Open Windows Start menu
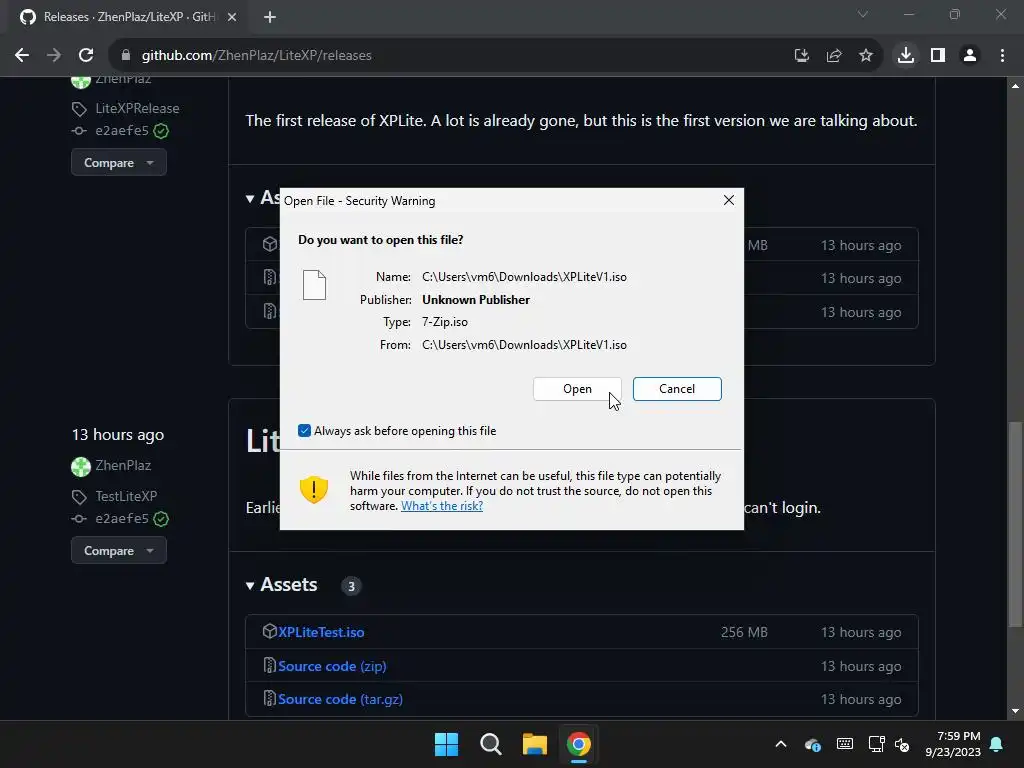The height and width of the screenshot is (768, 1024). click(447, 744)
